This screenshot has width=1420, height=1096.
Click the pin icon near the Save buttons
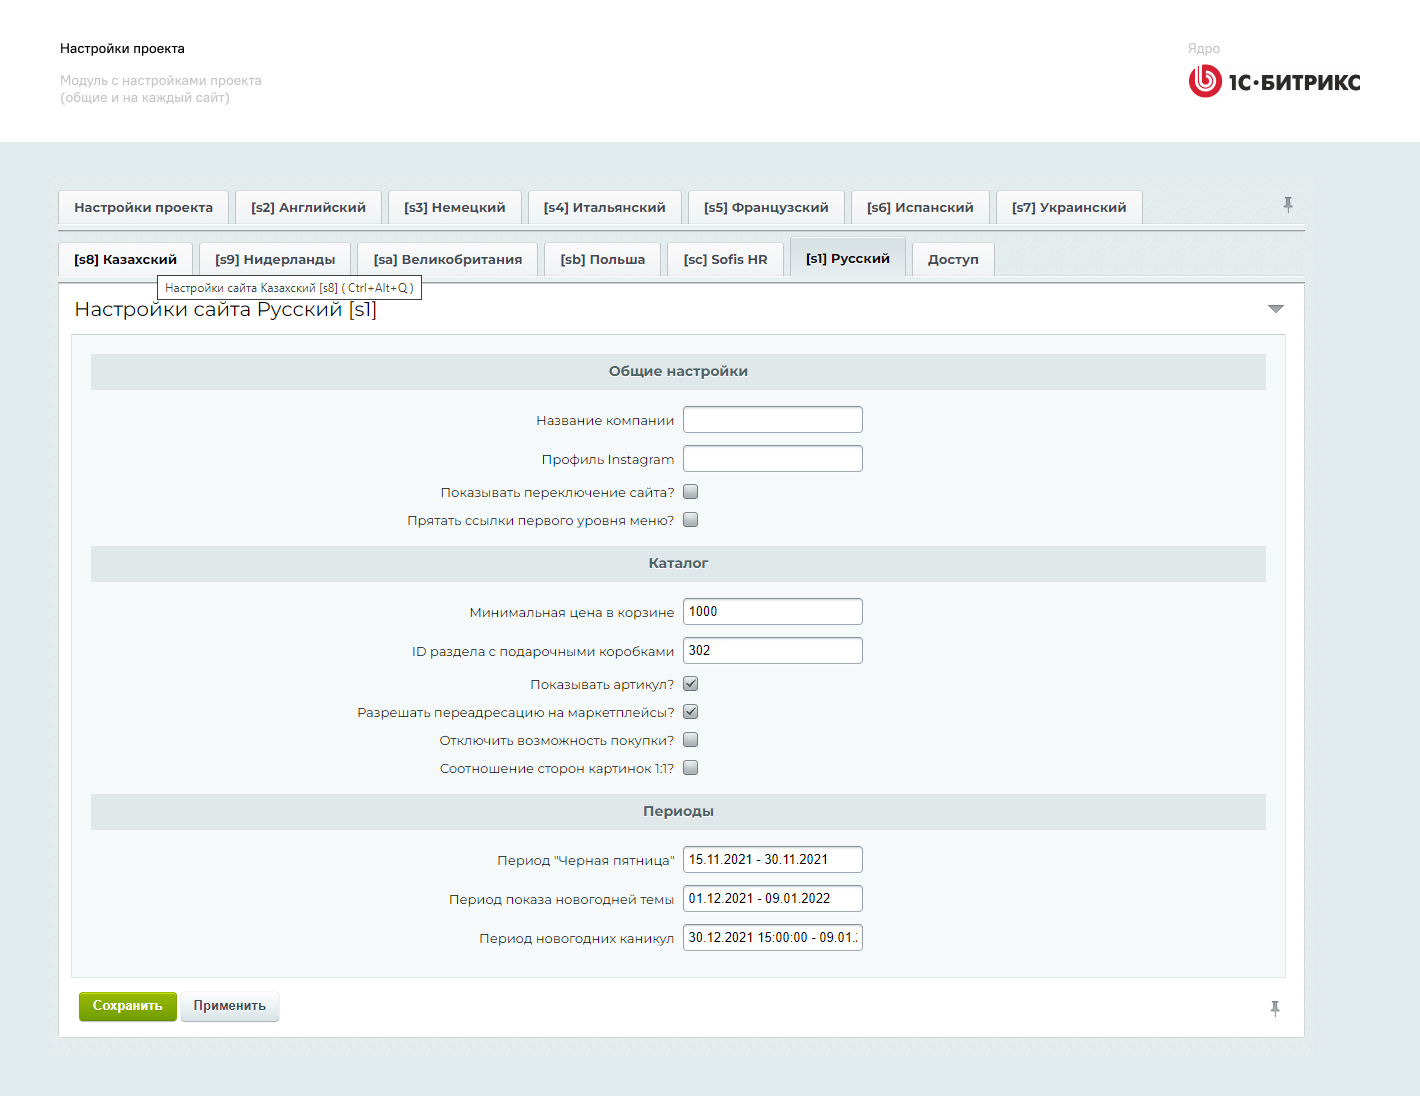pyautogui.click(x=1275, y=1009)
